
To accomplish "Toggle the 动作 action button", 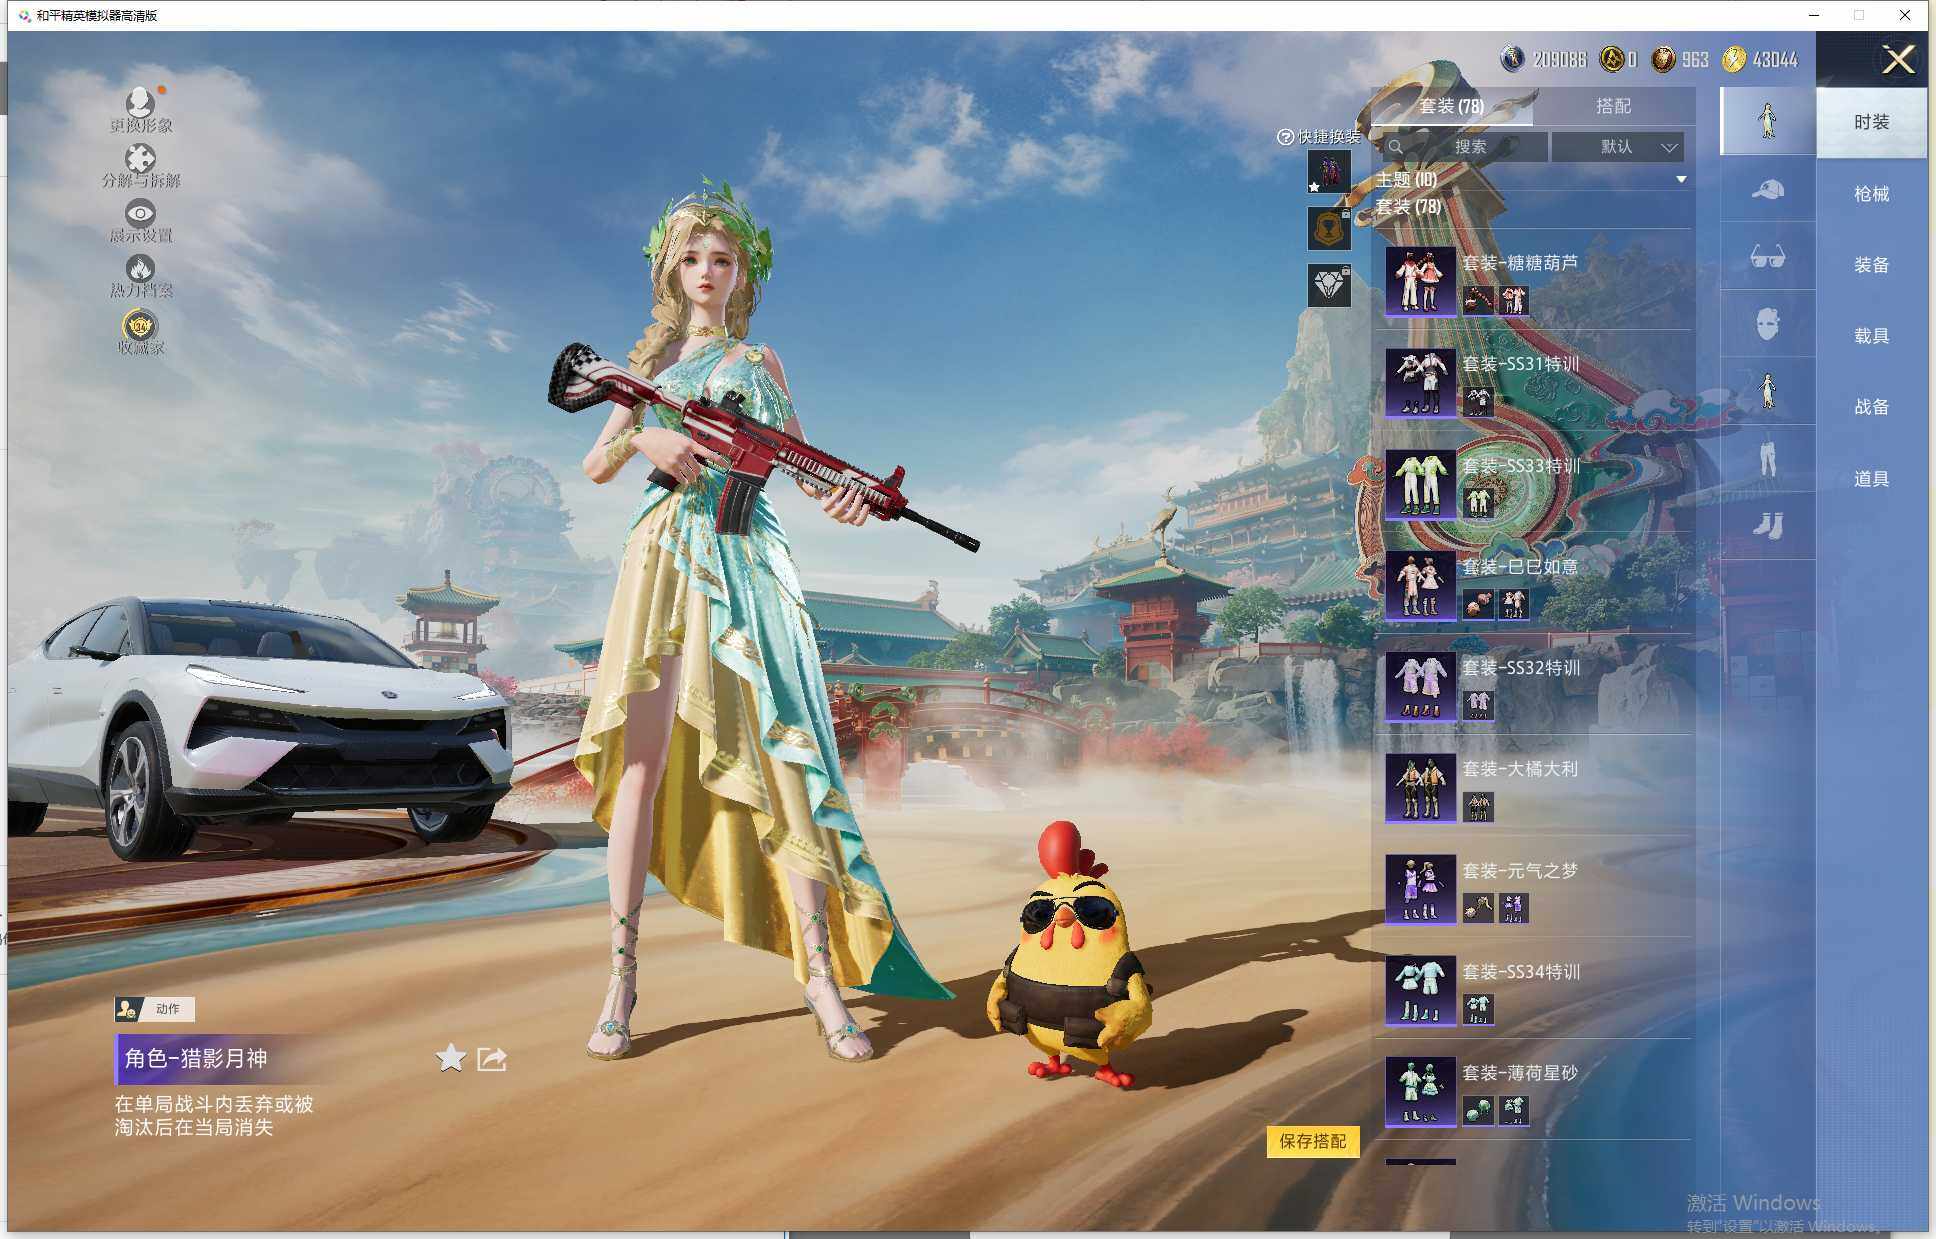I will tap(155, 1009).
